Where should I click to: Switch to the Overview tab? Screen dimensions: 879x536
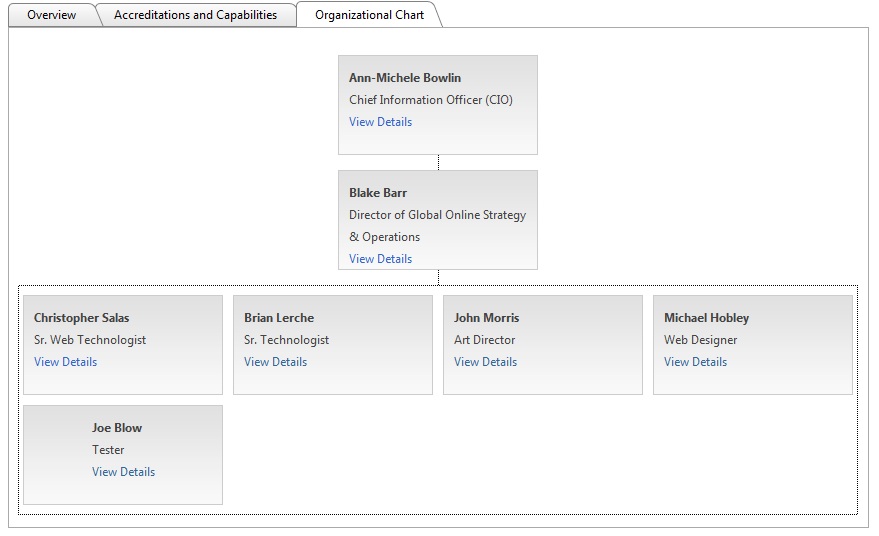click(51, 15)
